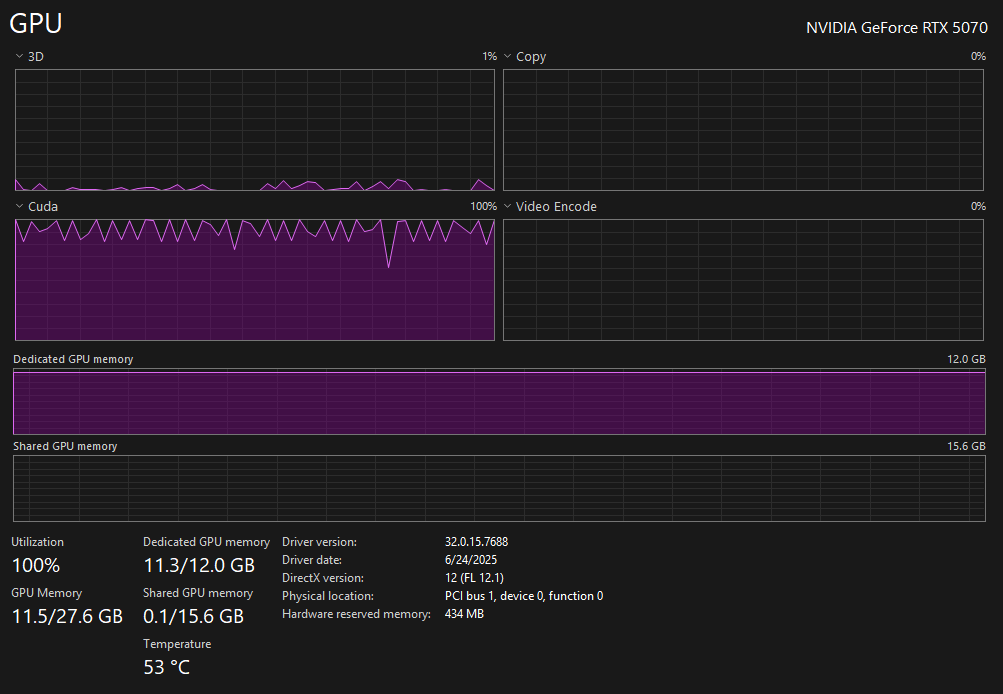The image size is (1003, 694).
Task: Click the Video Encode usage graph
Action: (x=743, y=280)
